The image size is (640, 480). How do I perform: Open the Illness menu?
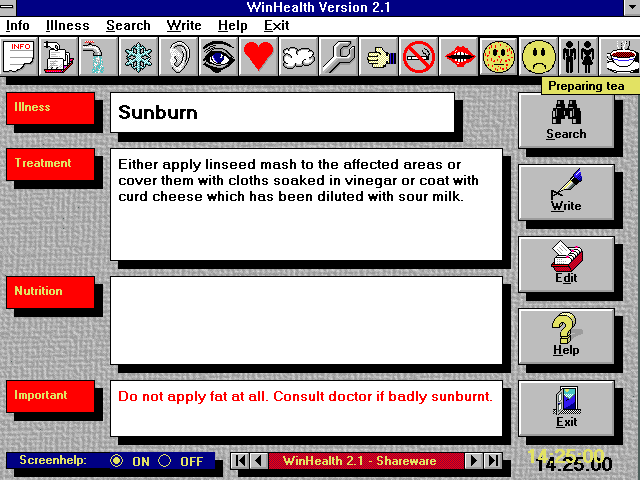click(x=67, y=25)
